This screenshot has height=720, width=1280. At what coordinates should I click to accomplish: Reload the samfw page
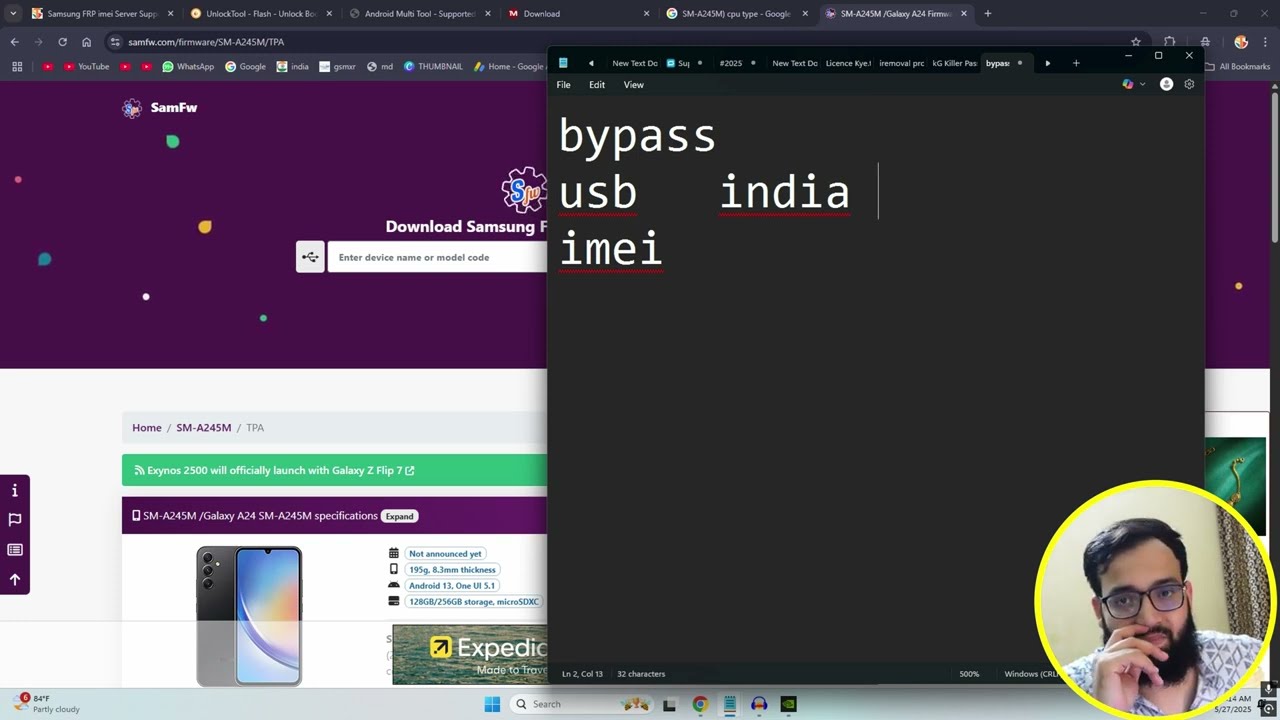(x=62, y=42)
